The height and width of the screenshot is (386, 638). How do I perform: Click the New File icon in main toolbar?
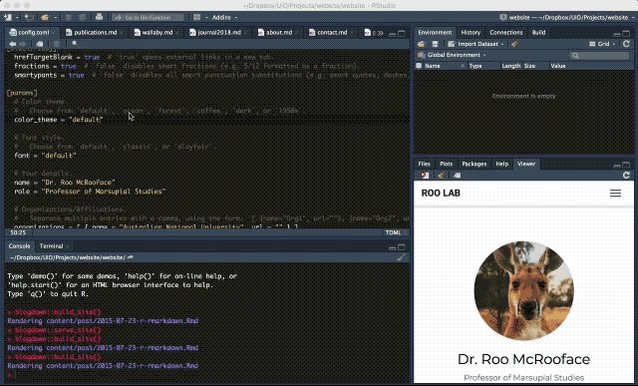click(x=8, y=17)
